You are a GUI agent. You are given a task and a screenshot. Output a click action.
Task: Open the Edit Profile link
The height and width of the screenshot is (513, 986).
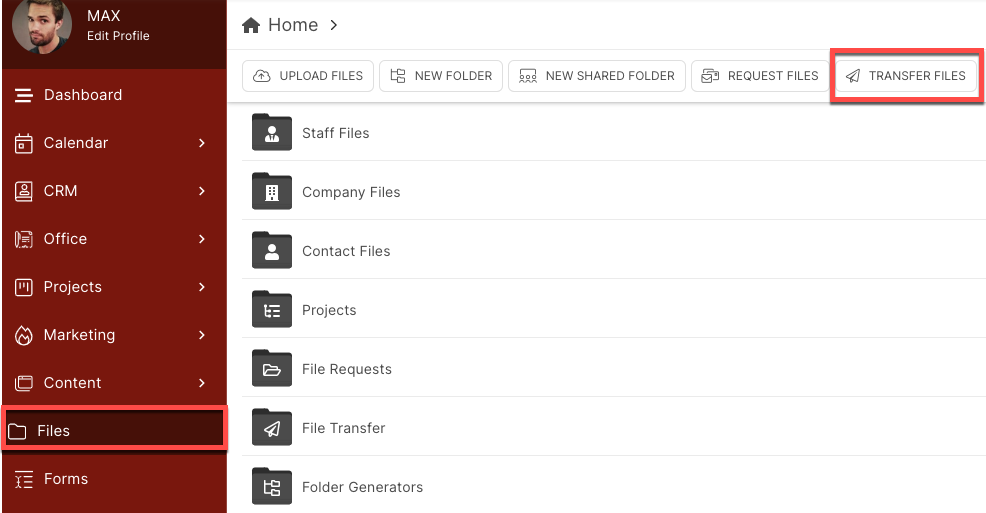coord(118,36)
